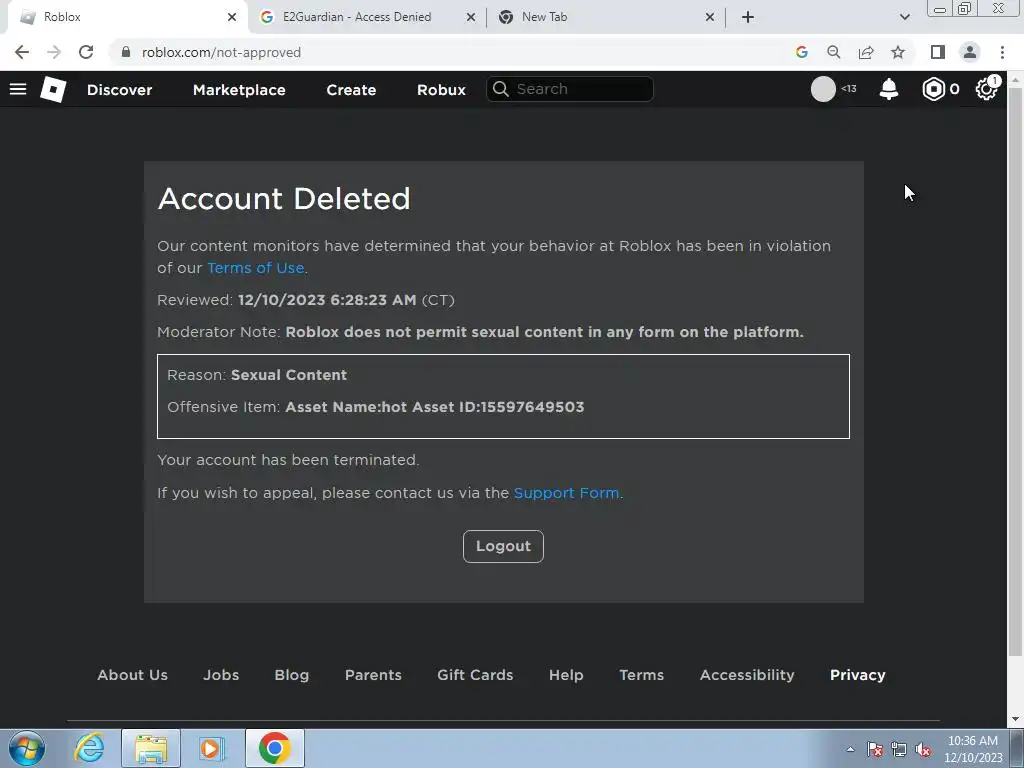This screenshot has width=1024, height=768.
Task: Click the Chrome taskbar icon
Action: click(274, 748)
